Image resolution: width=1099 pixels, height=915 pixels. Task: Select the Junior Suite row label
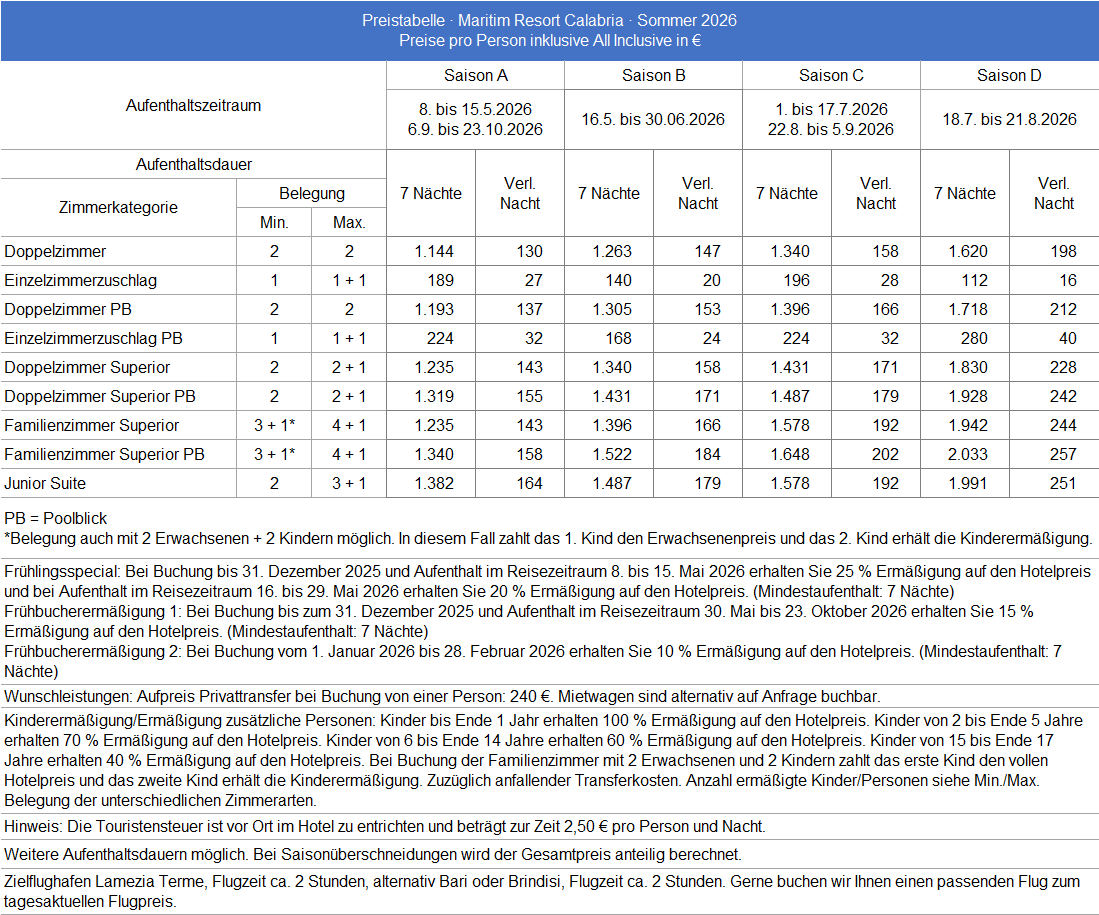tap(45, 484)
